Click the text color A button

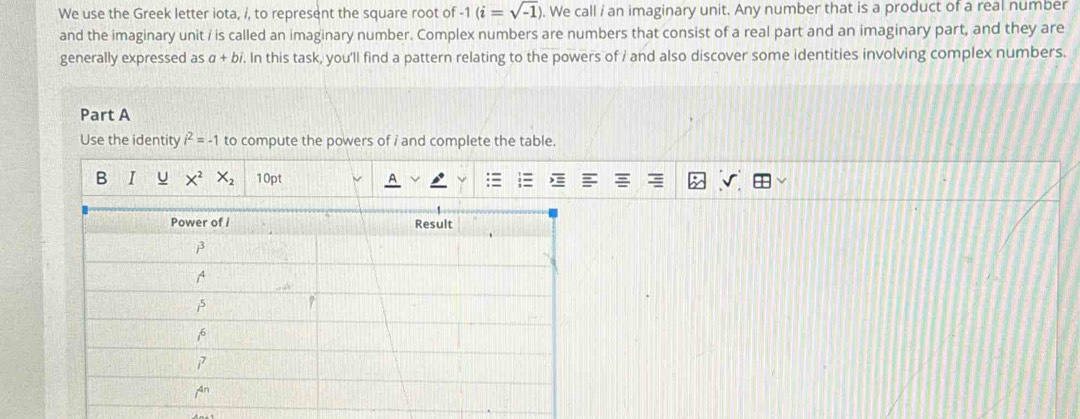click(391, 179)
